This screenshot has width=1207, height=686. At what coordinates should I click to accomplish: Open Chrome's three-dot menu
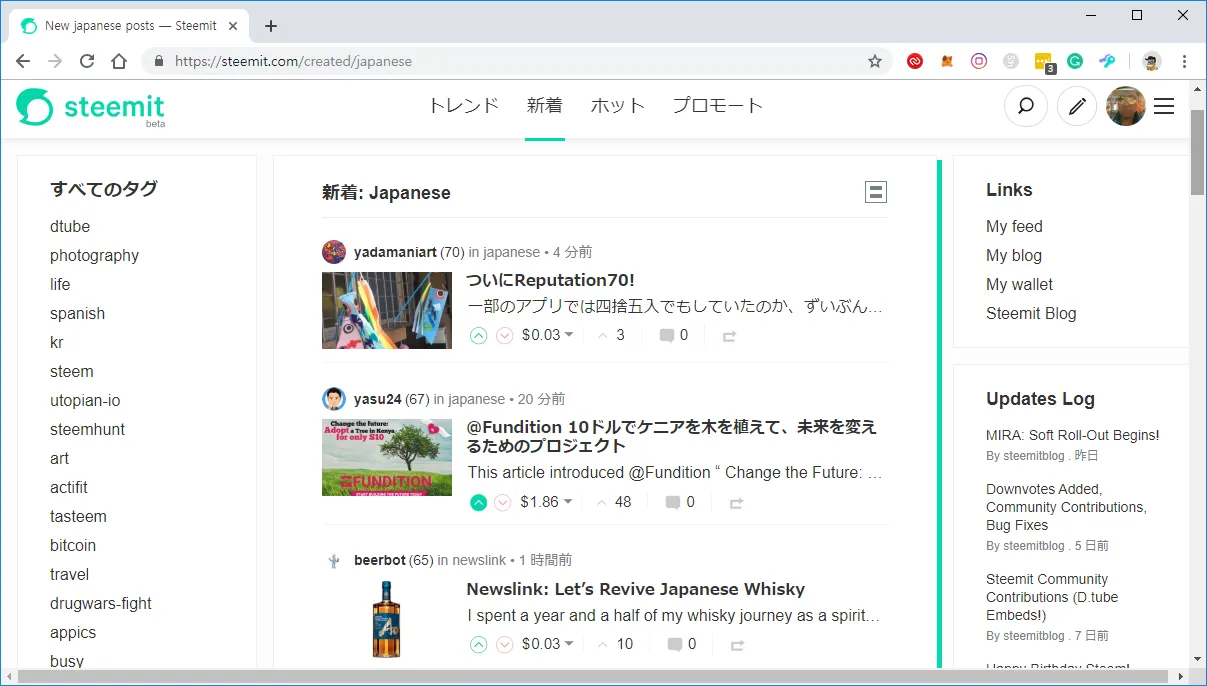click(1185, 61)
